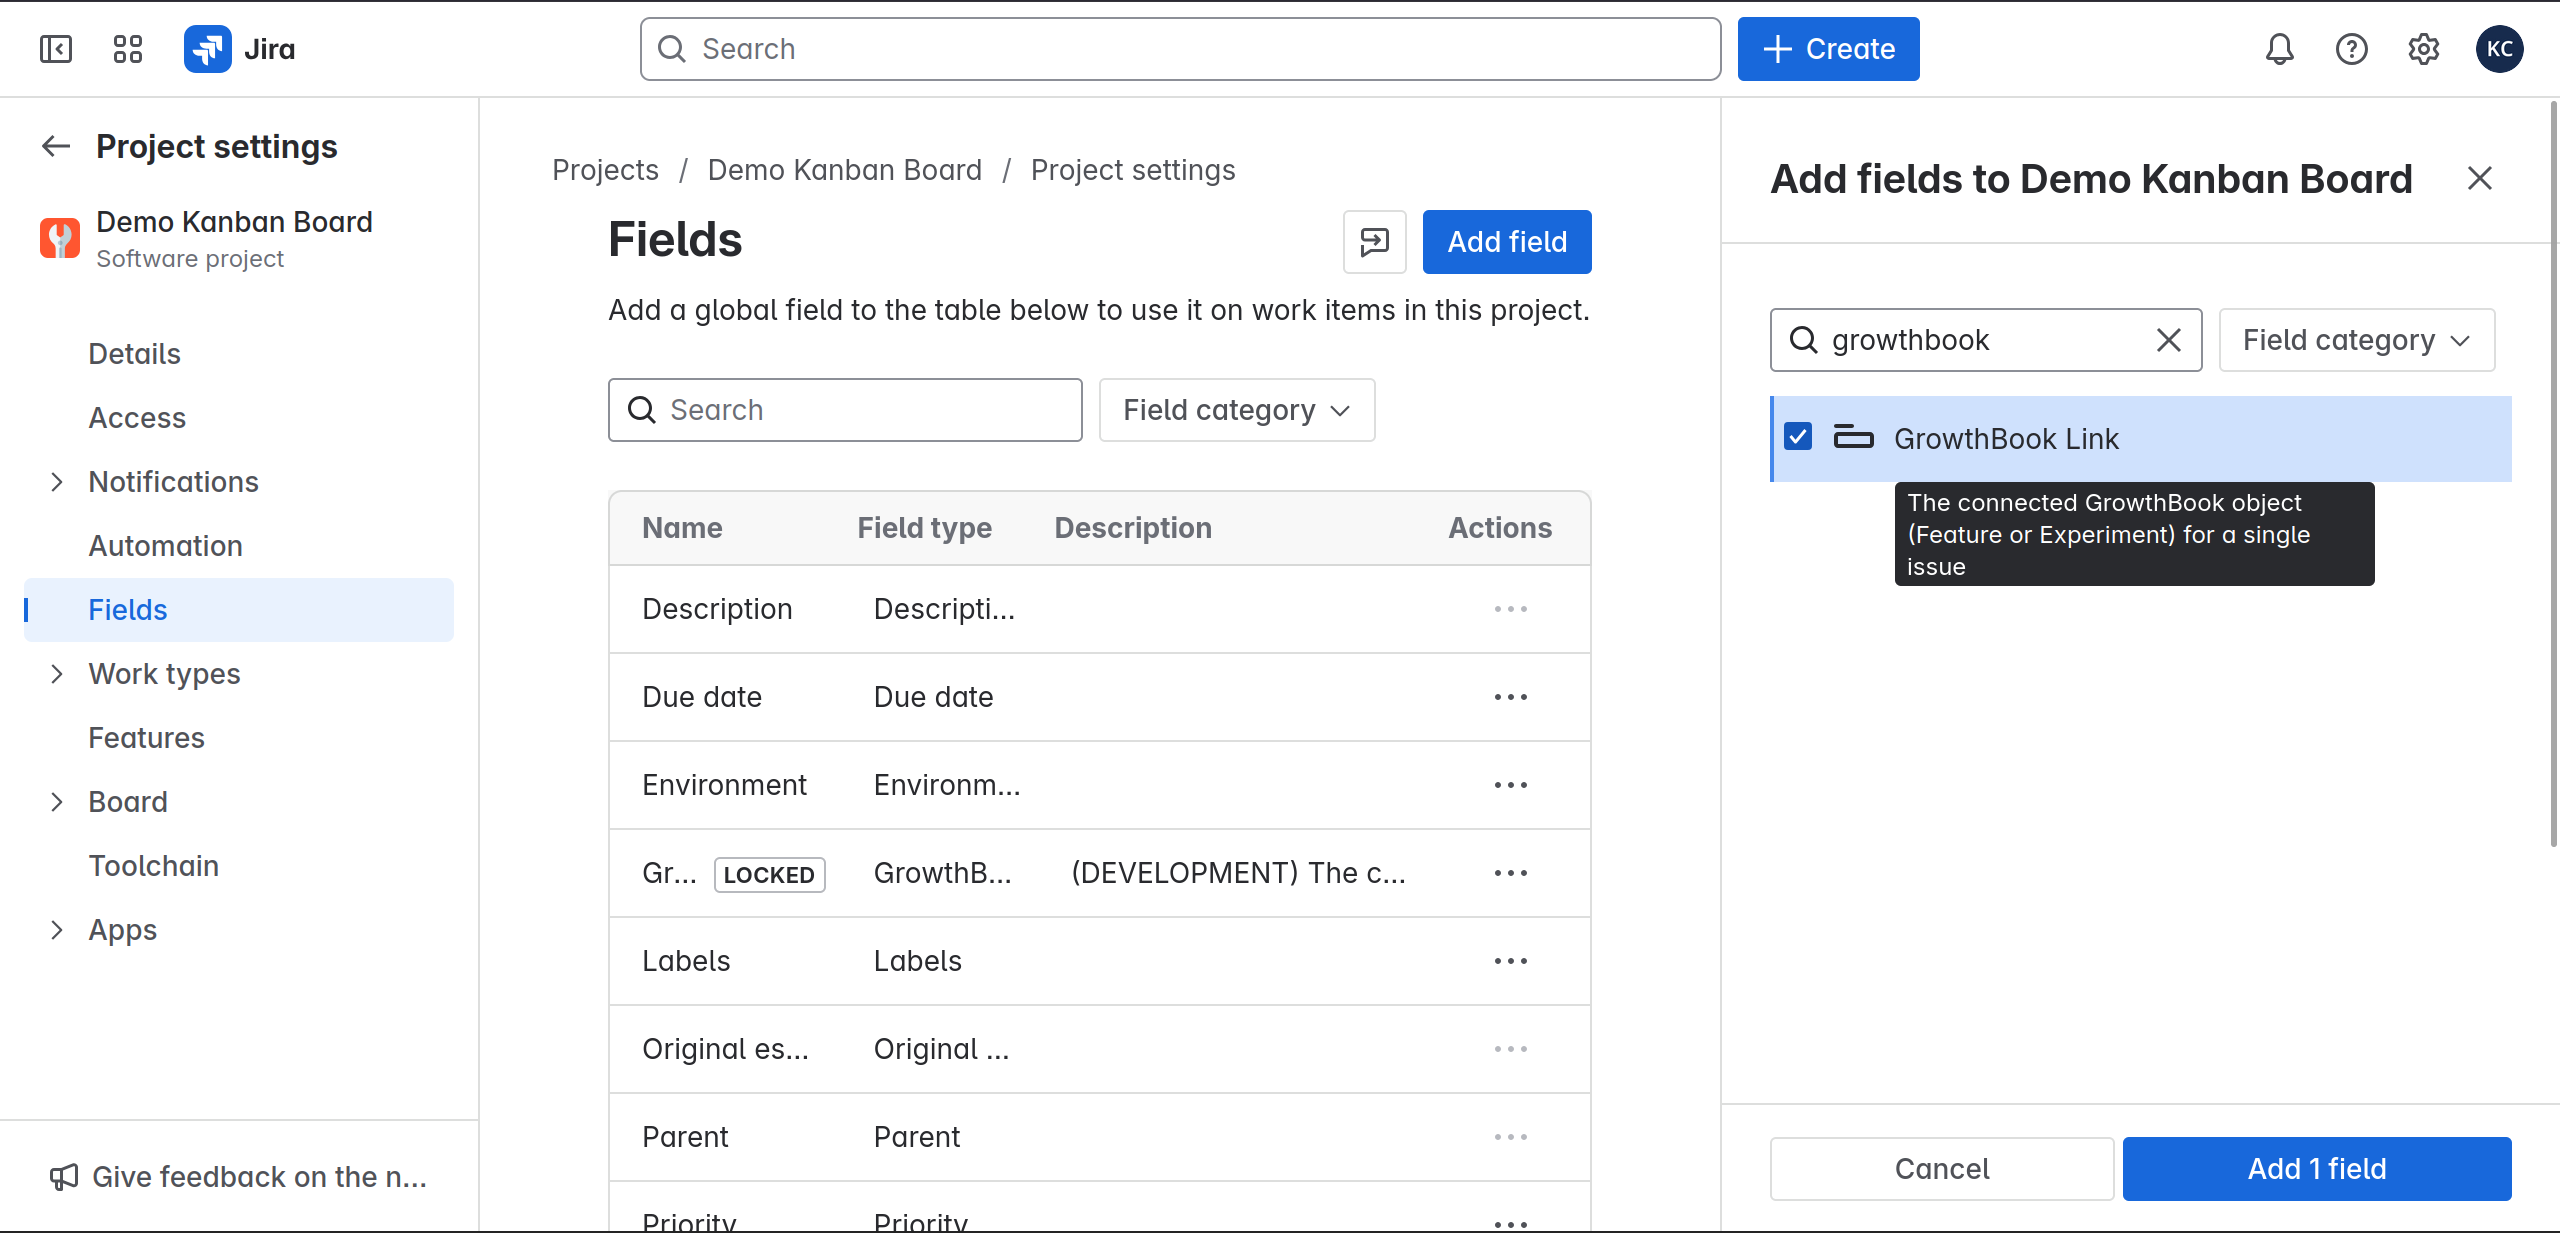Image resolution: width=2560 pixels, height=1233 pixels.
Task: Open actions menu for Labels row
Action: 1511,961
